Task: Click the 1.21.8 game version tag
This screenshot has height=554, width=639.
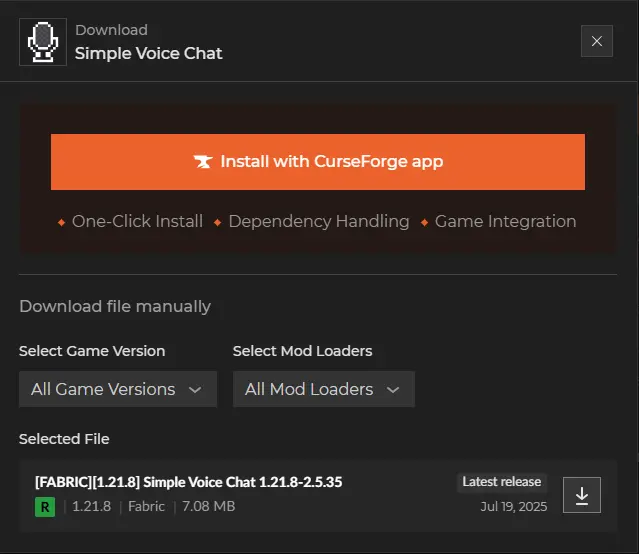Action: (91, 507)
